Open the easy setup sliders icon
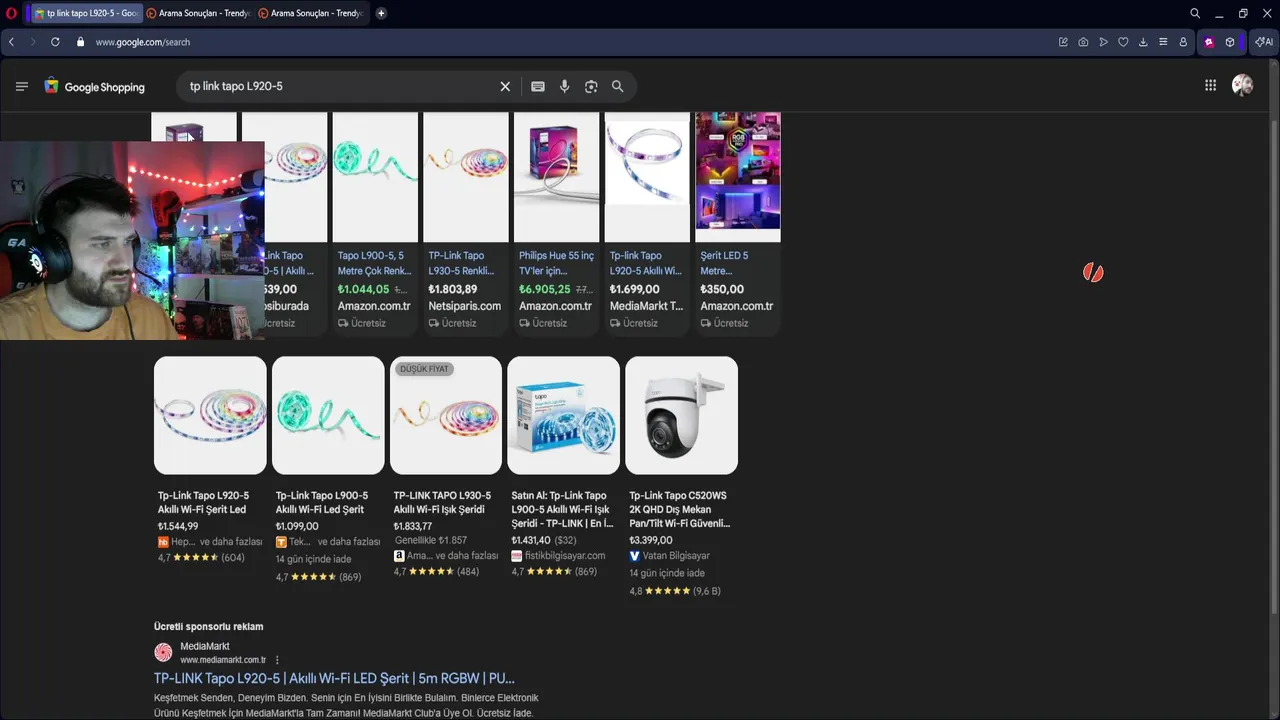 (1163, 42)
